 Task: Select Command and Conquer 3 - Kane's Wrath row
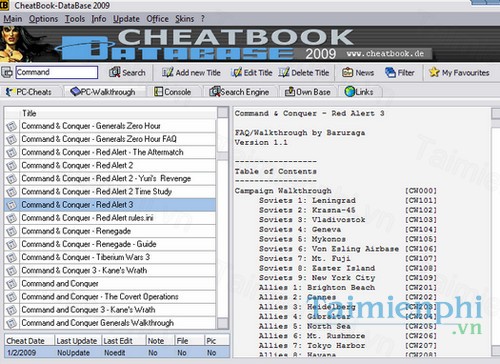[110, 310]
